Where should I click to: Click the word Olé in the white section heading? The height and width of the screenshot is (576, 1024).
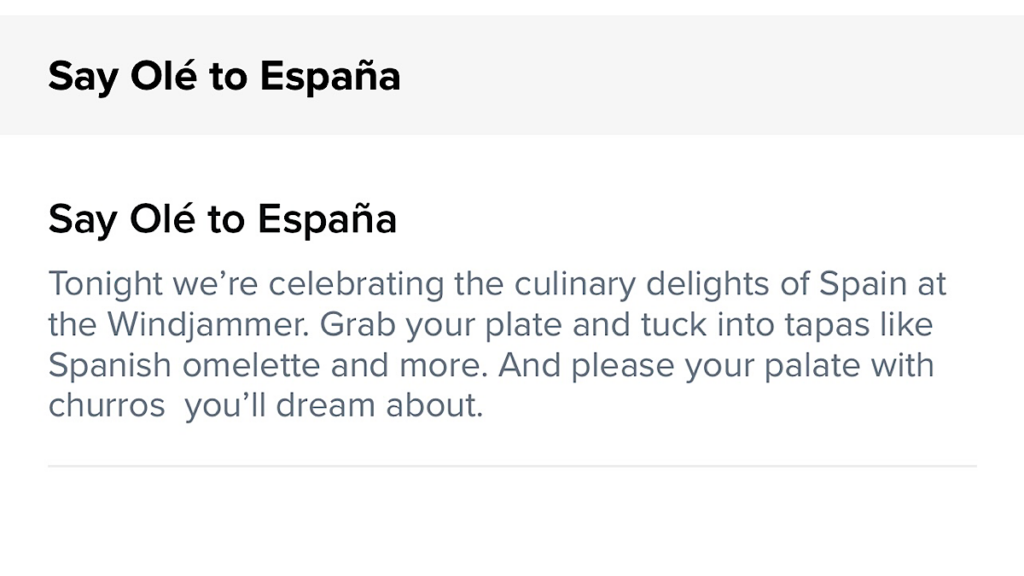point(162,218)
